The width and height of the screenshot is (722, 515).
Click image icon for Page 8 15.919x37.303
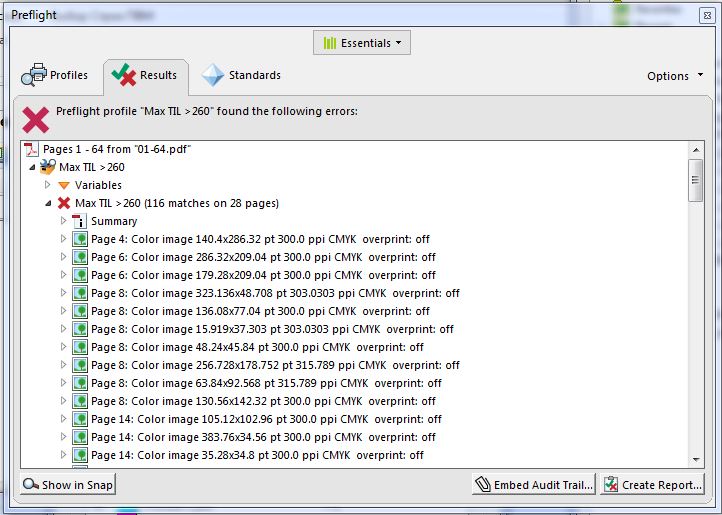[80, 329]
